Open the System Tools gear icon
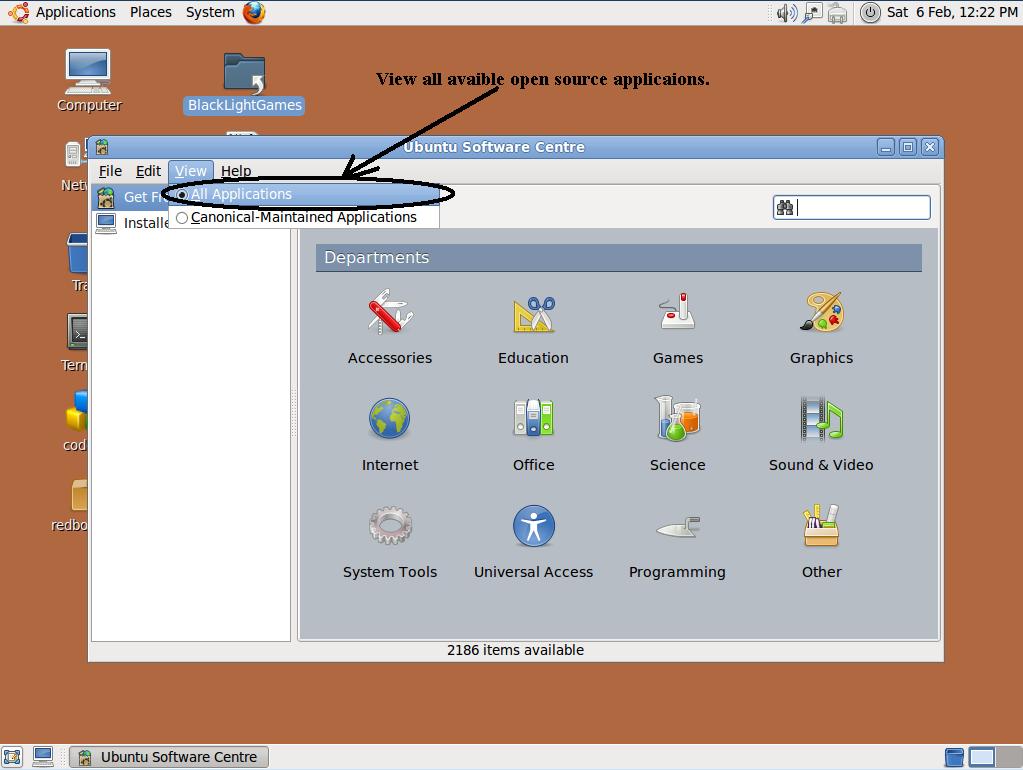The width and height of the screenshot is (1023, 770). 390,525
